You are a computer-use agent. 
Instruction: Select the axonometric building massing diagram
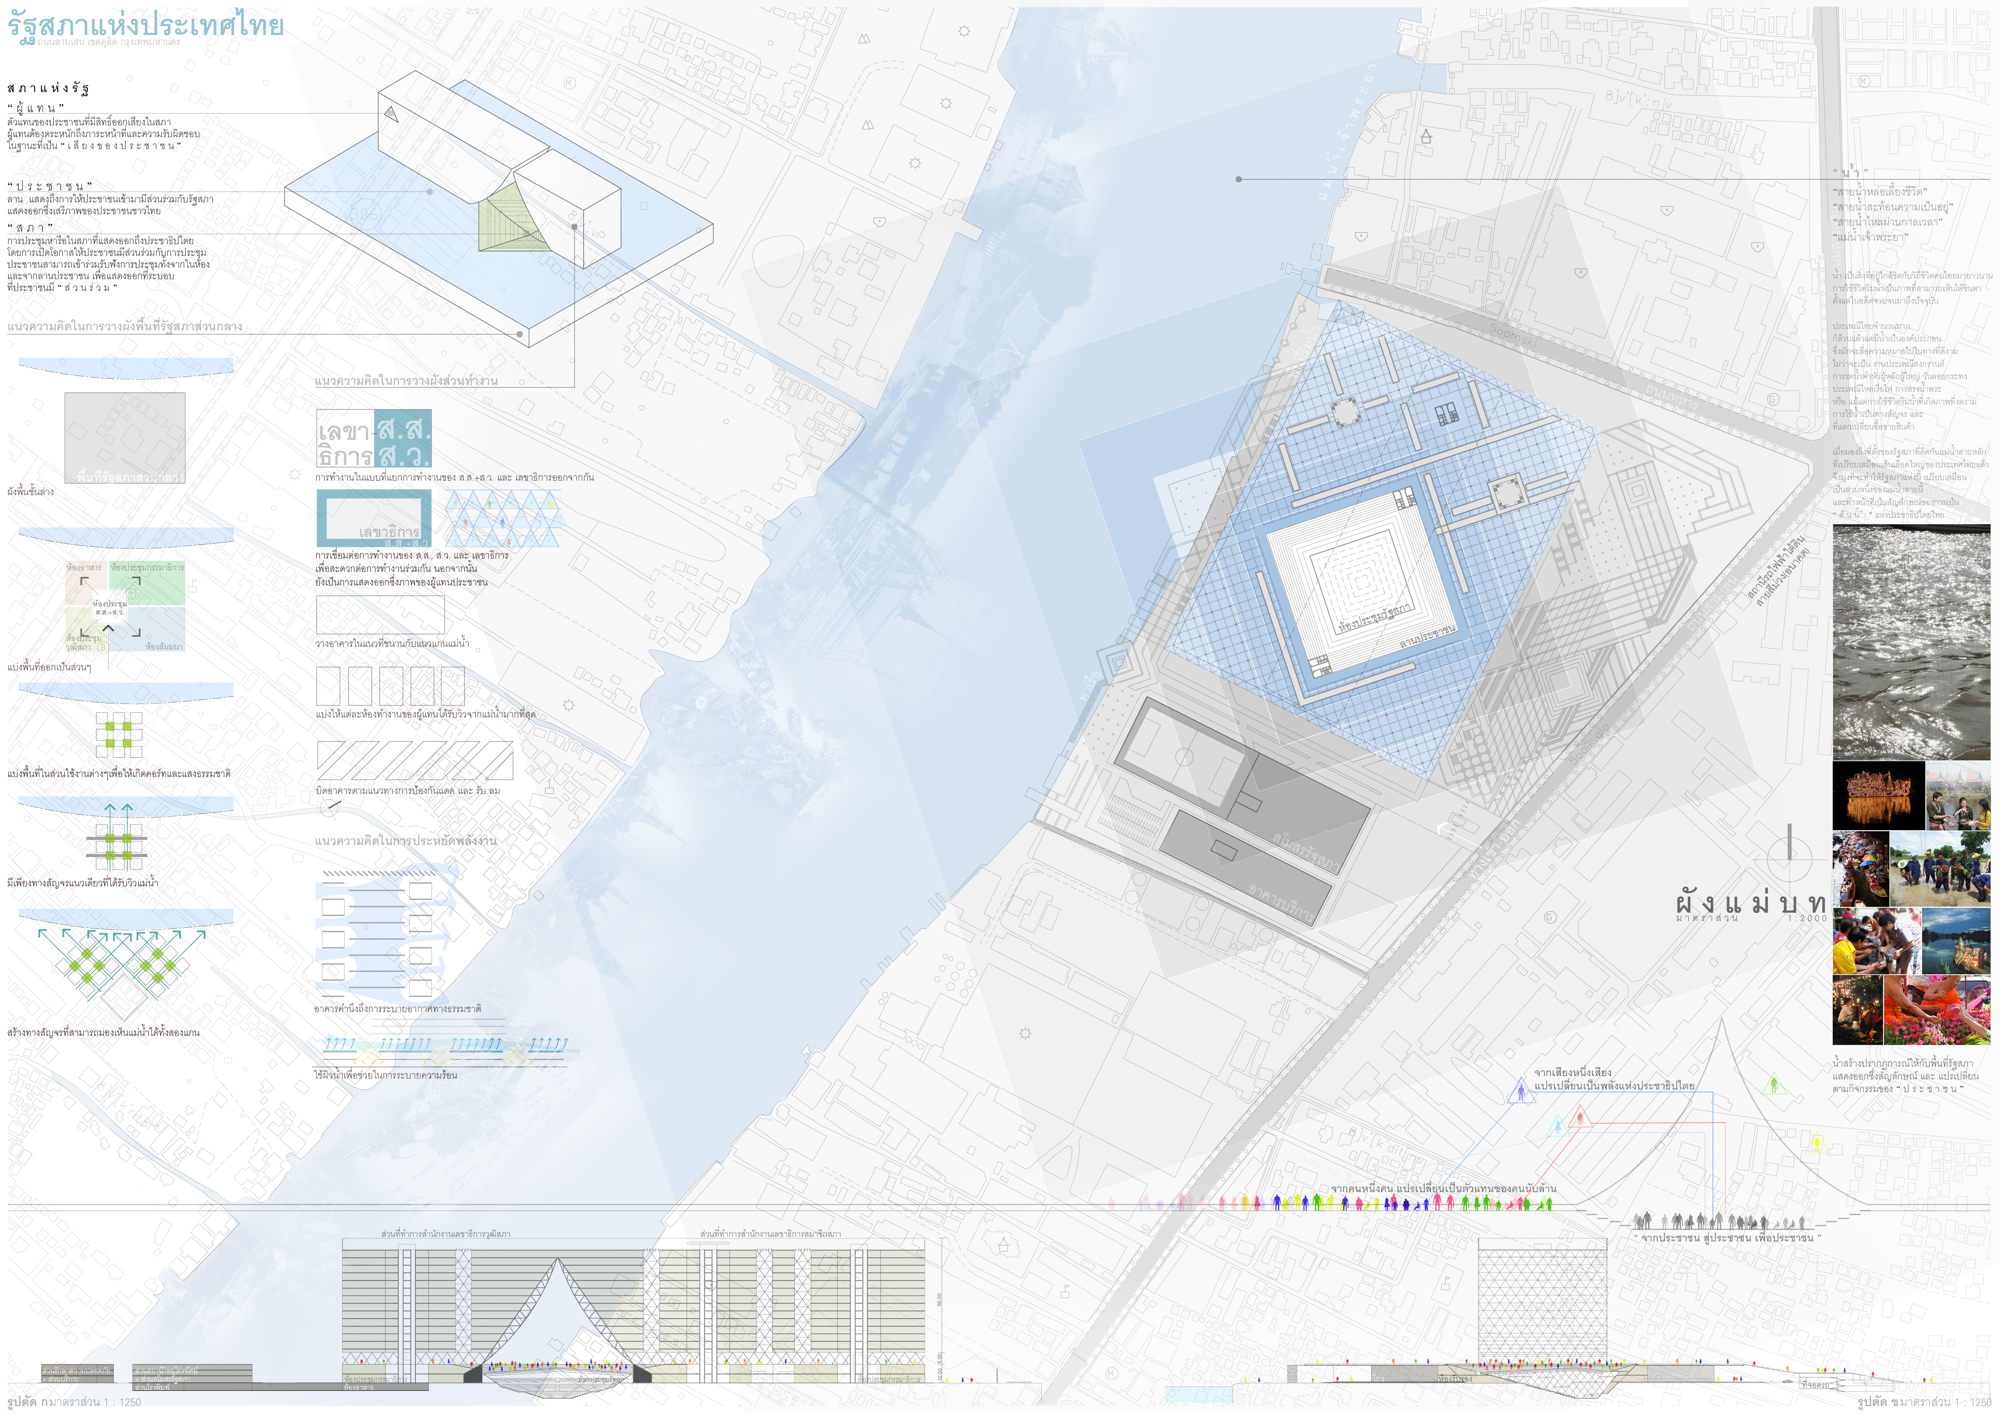pos(499,208)
